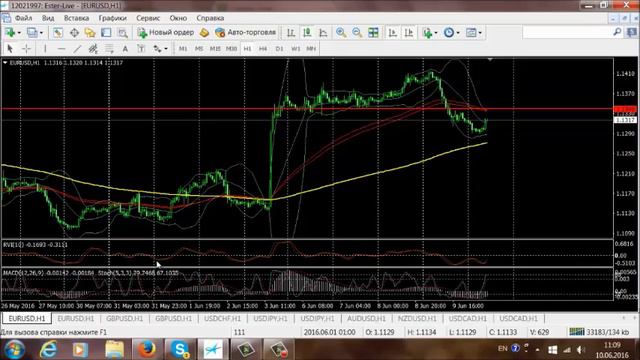Switch timeframe to M5
This screenshot has width=640, height=360.
[199, 49]
